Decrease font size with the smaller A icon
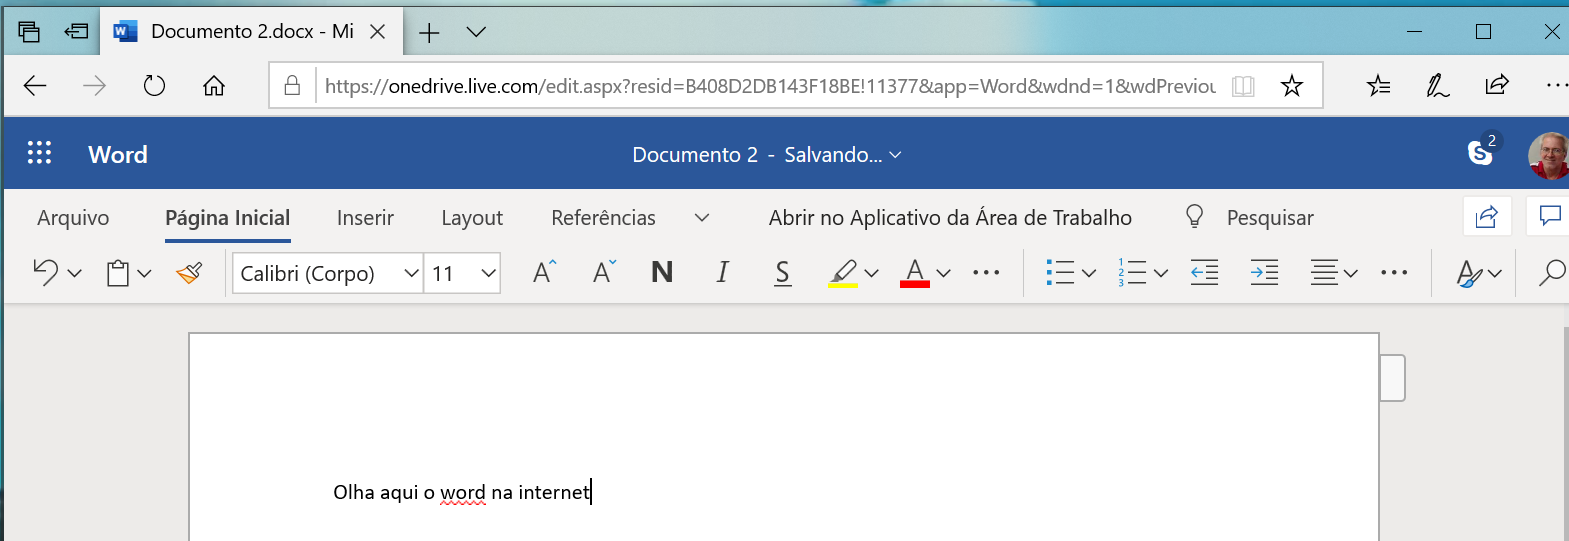The height and width of the screenshot is (541, 1569). tap(604, 272)
